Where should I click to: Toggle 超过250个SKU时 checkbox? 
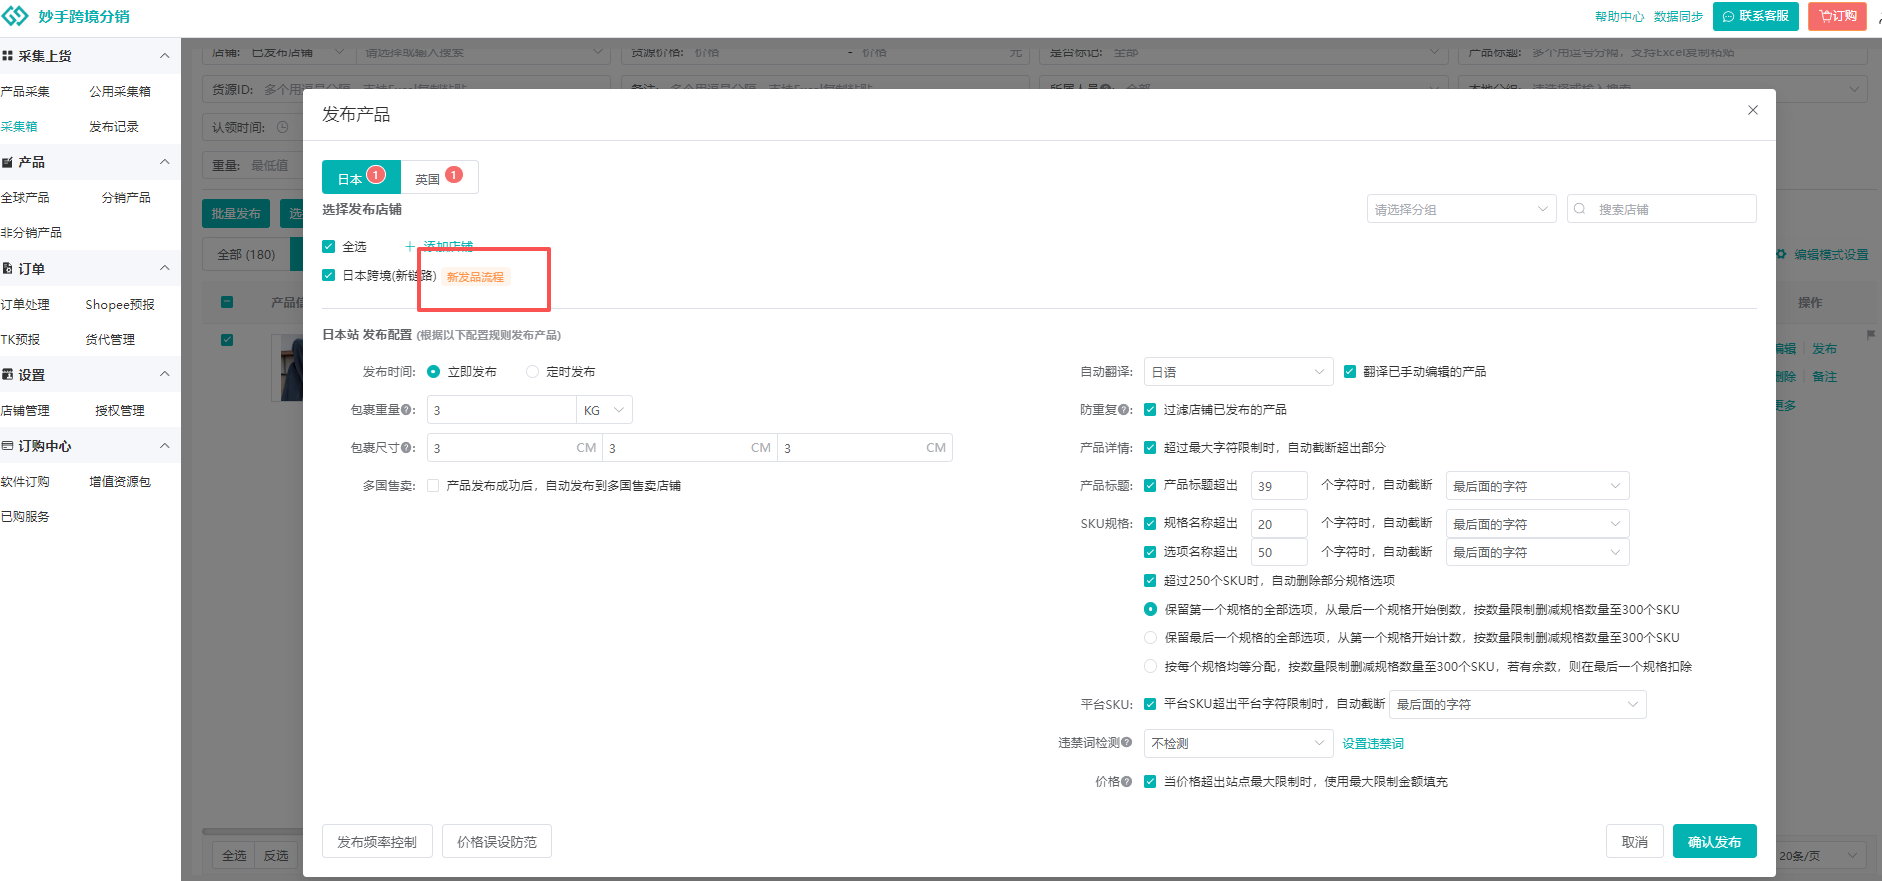click(x=1150, y=580)
